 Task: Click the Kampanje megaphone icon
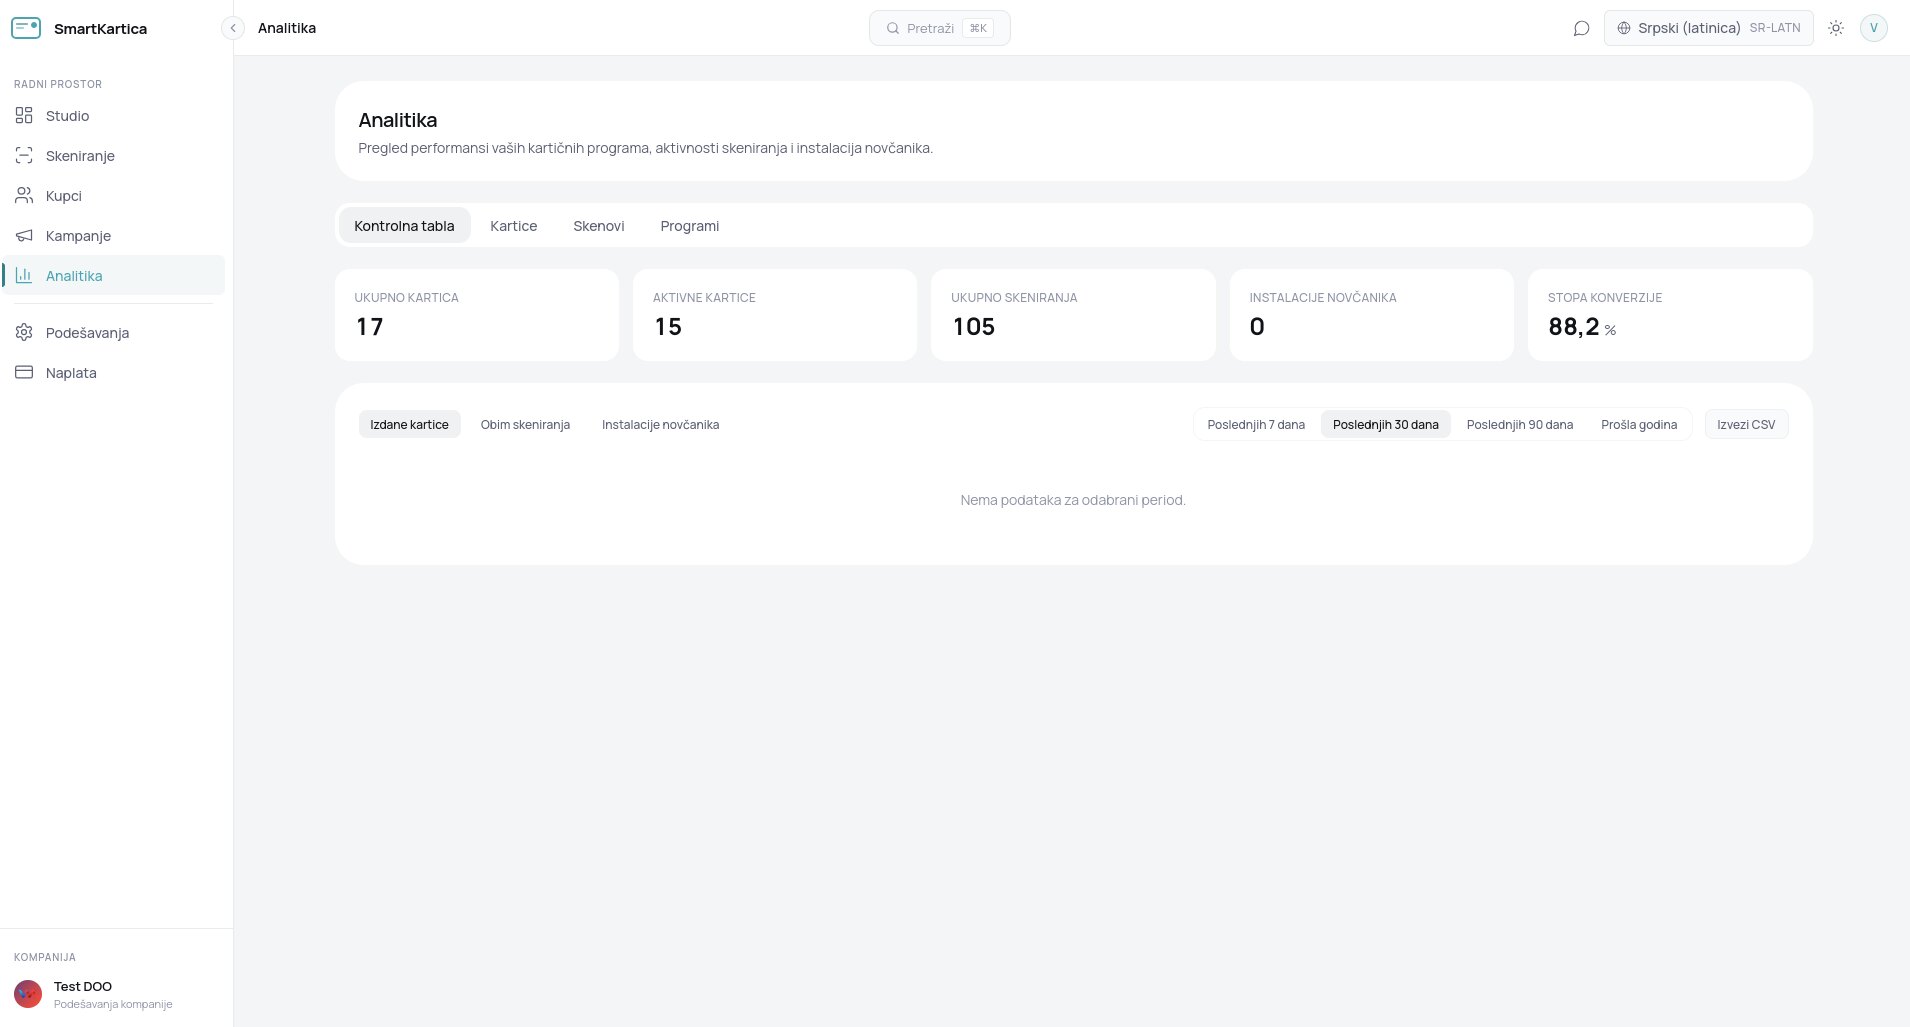pos(24,236)
